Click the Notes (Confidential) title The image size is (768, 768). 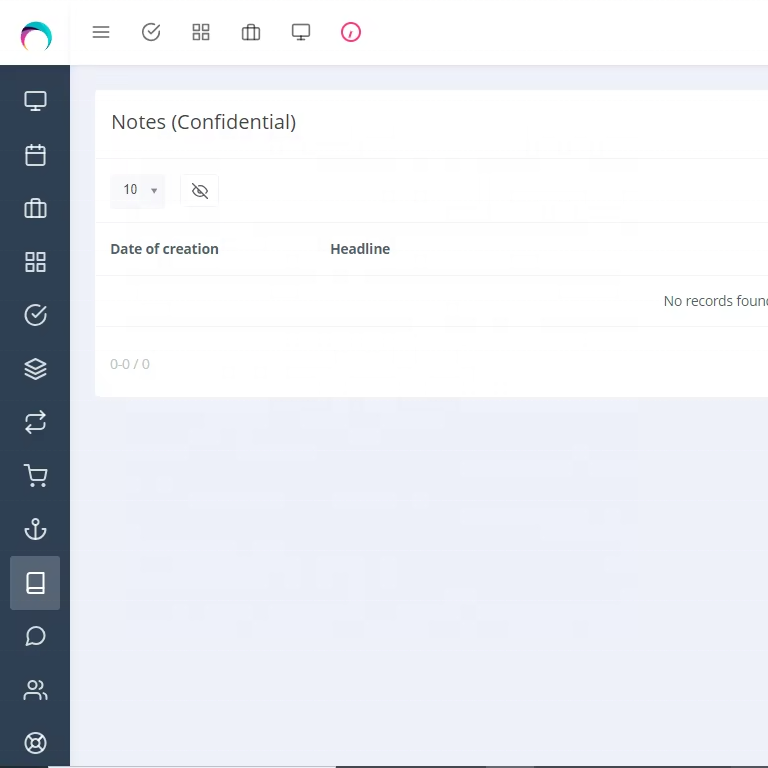(204, 122)
